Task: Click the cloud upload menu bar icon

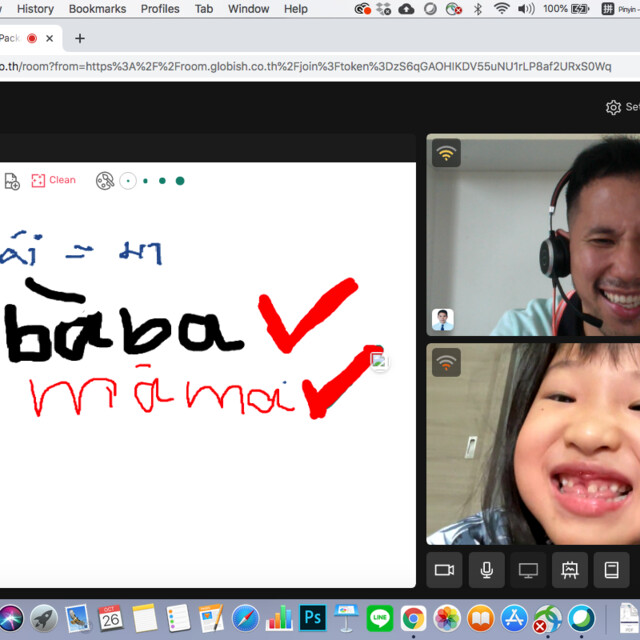Action: [x=406, y=9]
